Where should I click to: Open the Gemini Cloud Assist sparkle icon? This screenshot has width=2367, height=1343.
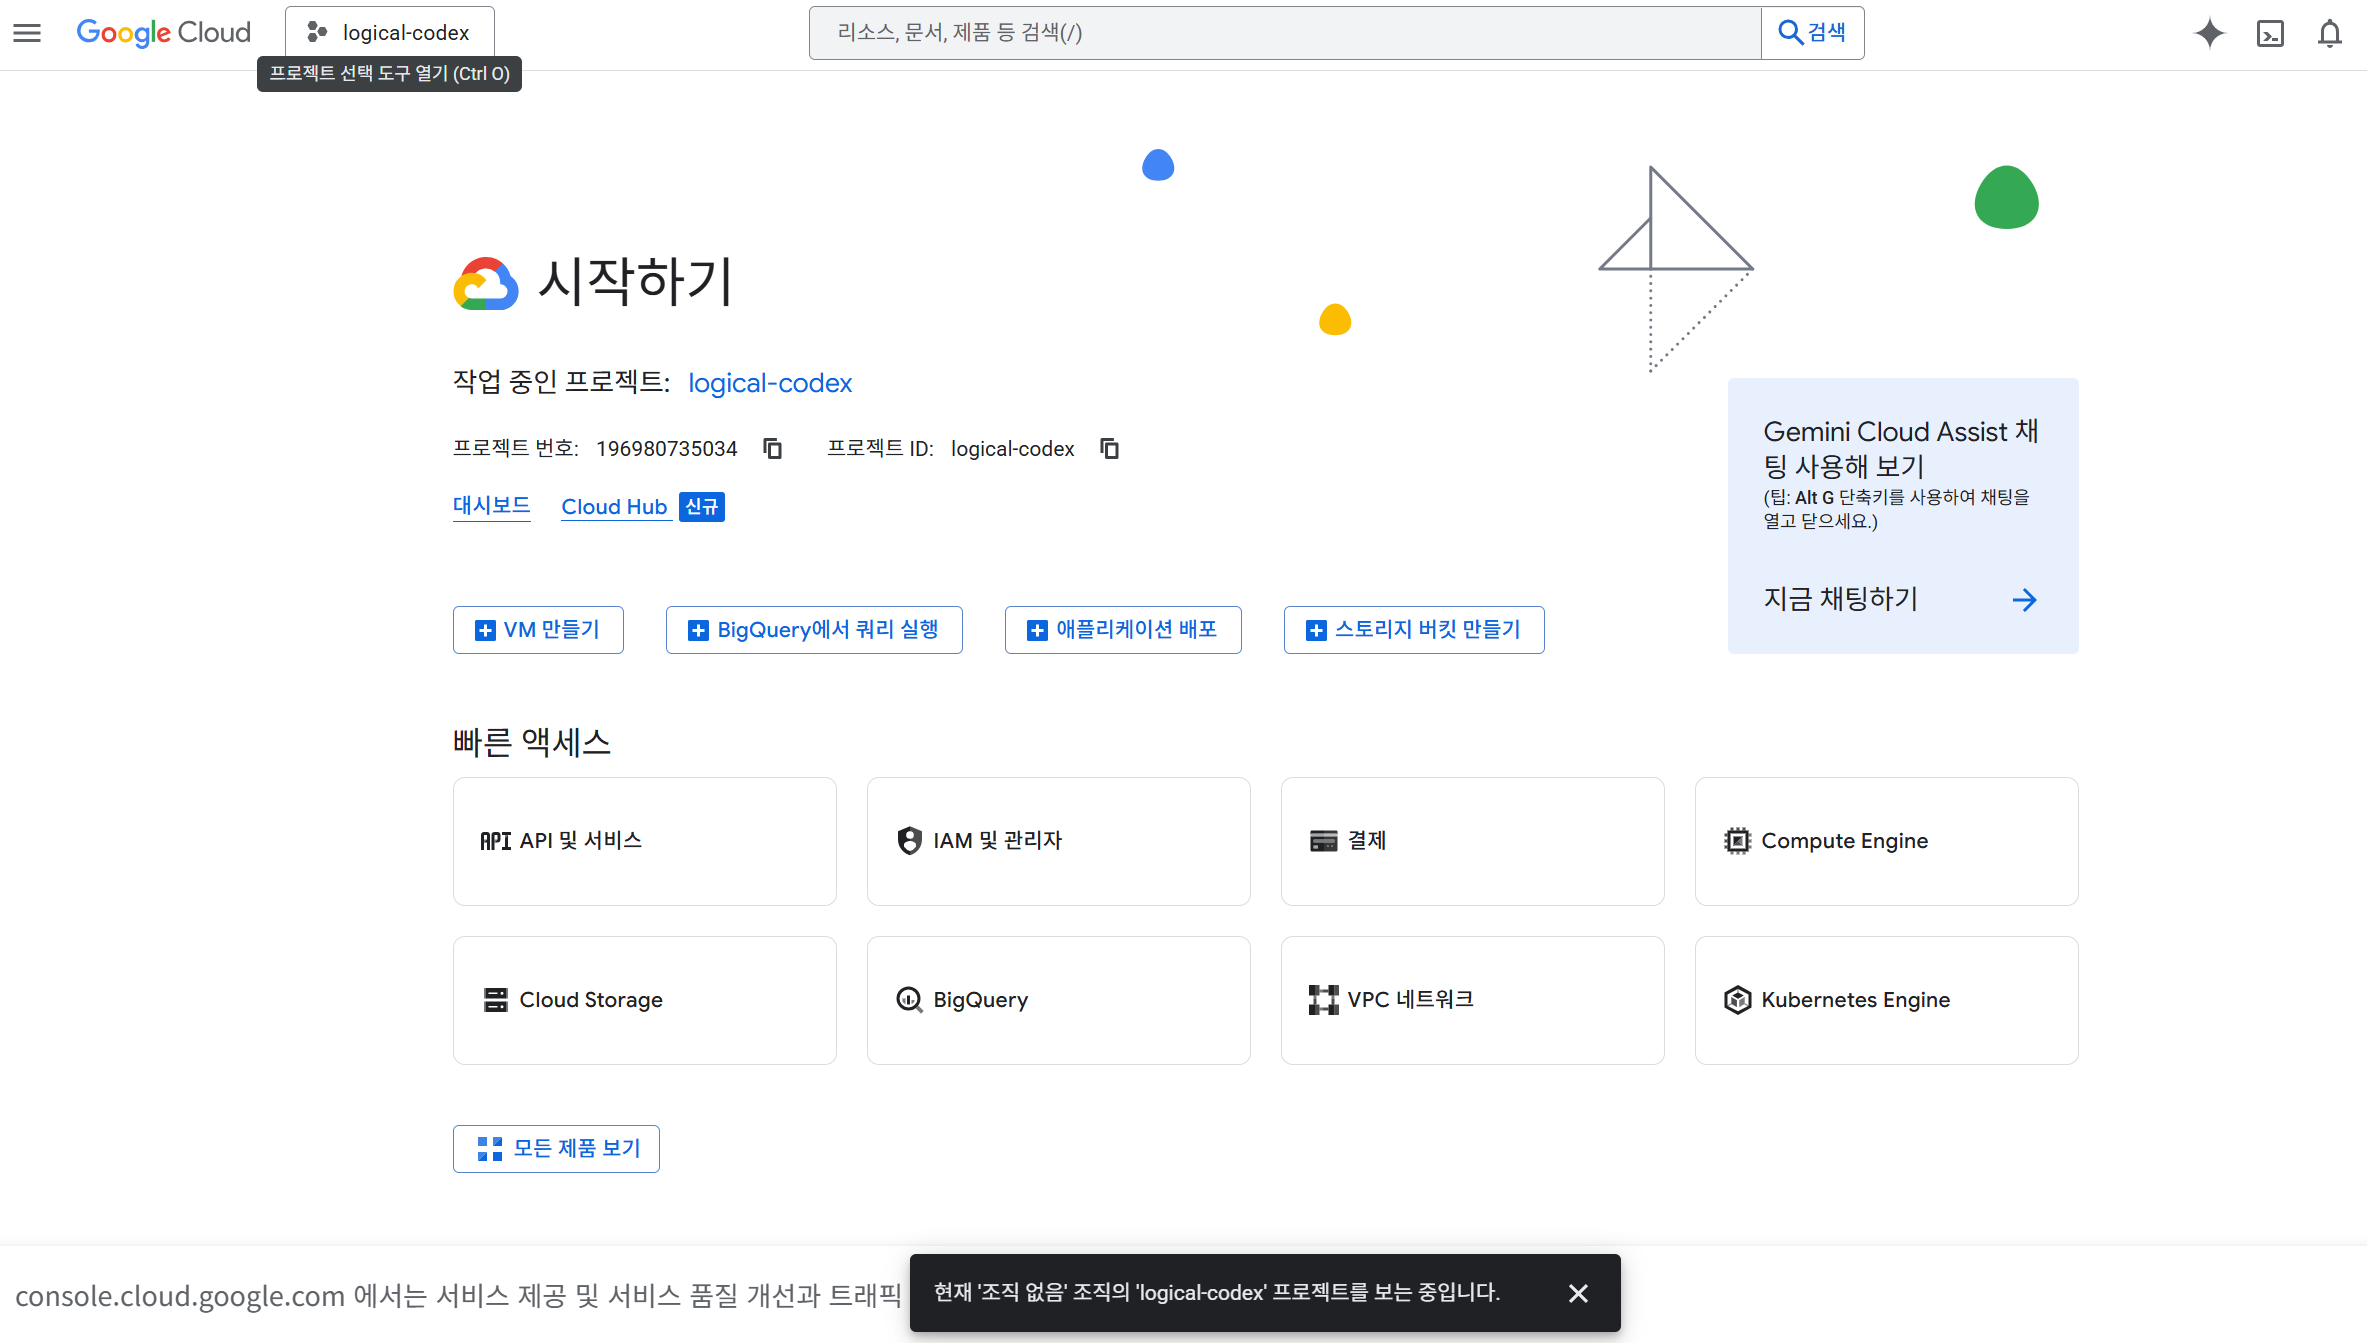(x=2209, y=33)
